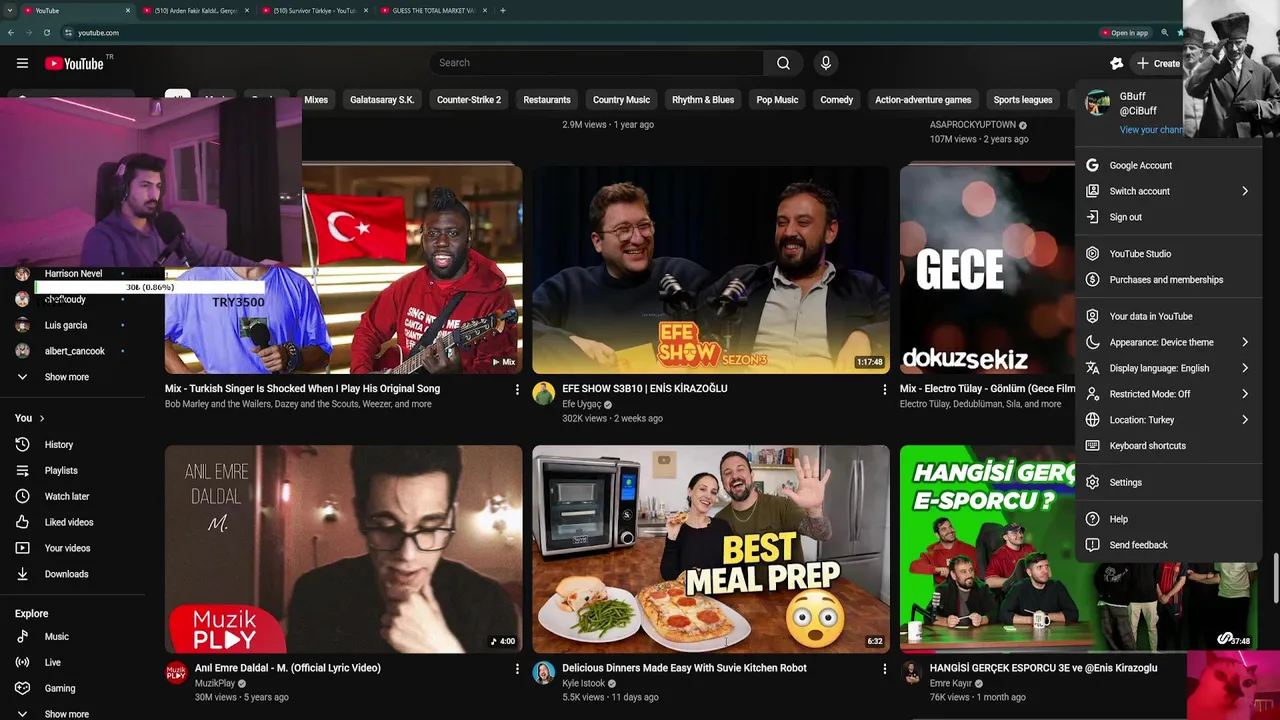Open the You section arrow
This screenshot has width=1280, height=720.
tap(41, 418)
